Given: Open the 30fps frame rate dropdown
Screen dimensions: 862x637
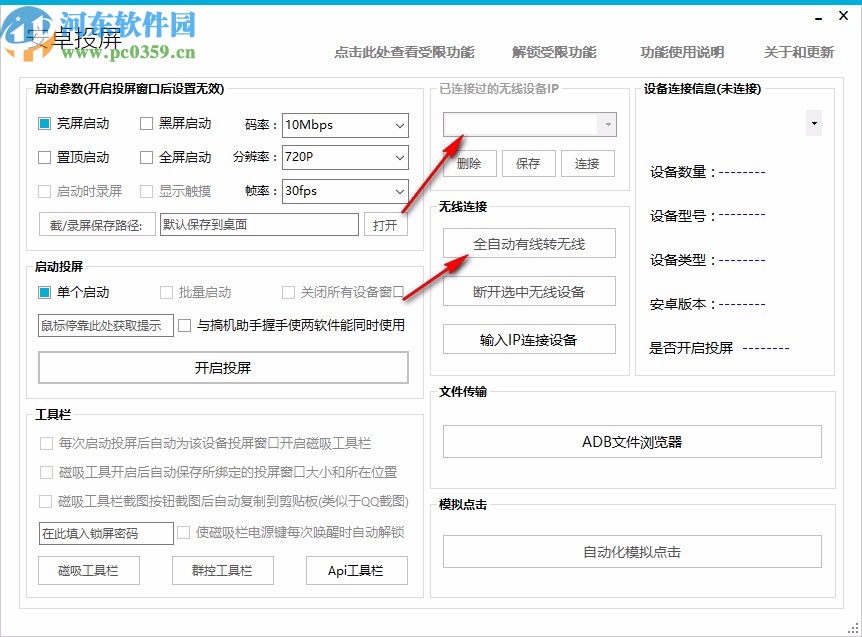Looking at the screenshot, I should pos(399,191).
